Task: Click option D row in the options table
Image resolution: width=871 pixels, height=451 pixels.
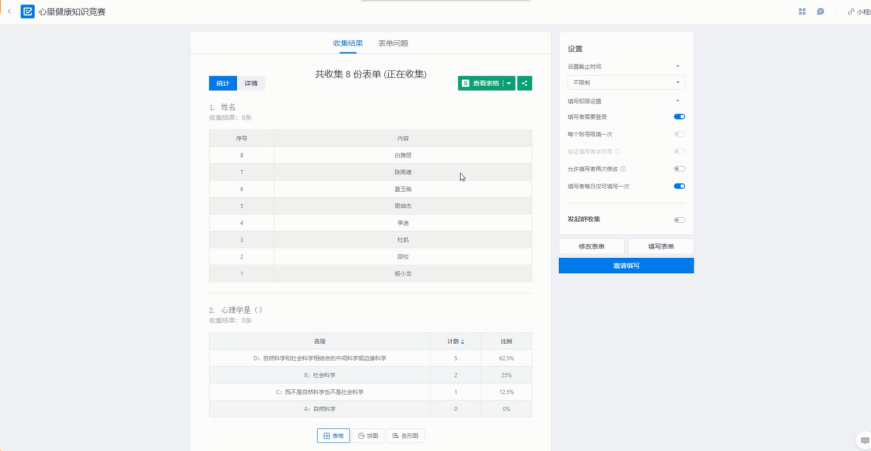Action: (x=370, y=358)
